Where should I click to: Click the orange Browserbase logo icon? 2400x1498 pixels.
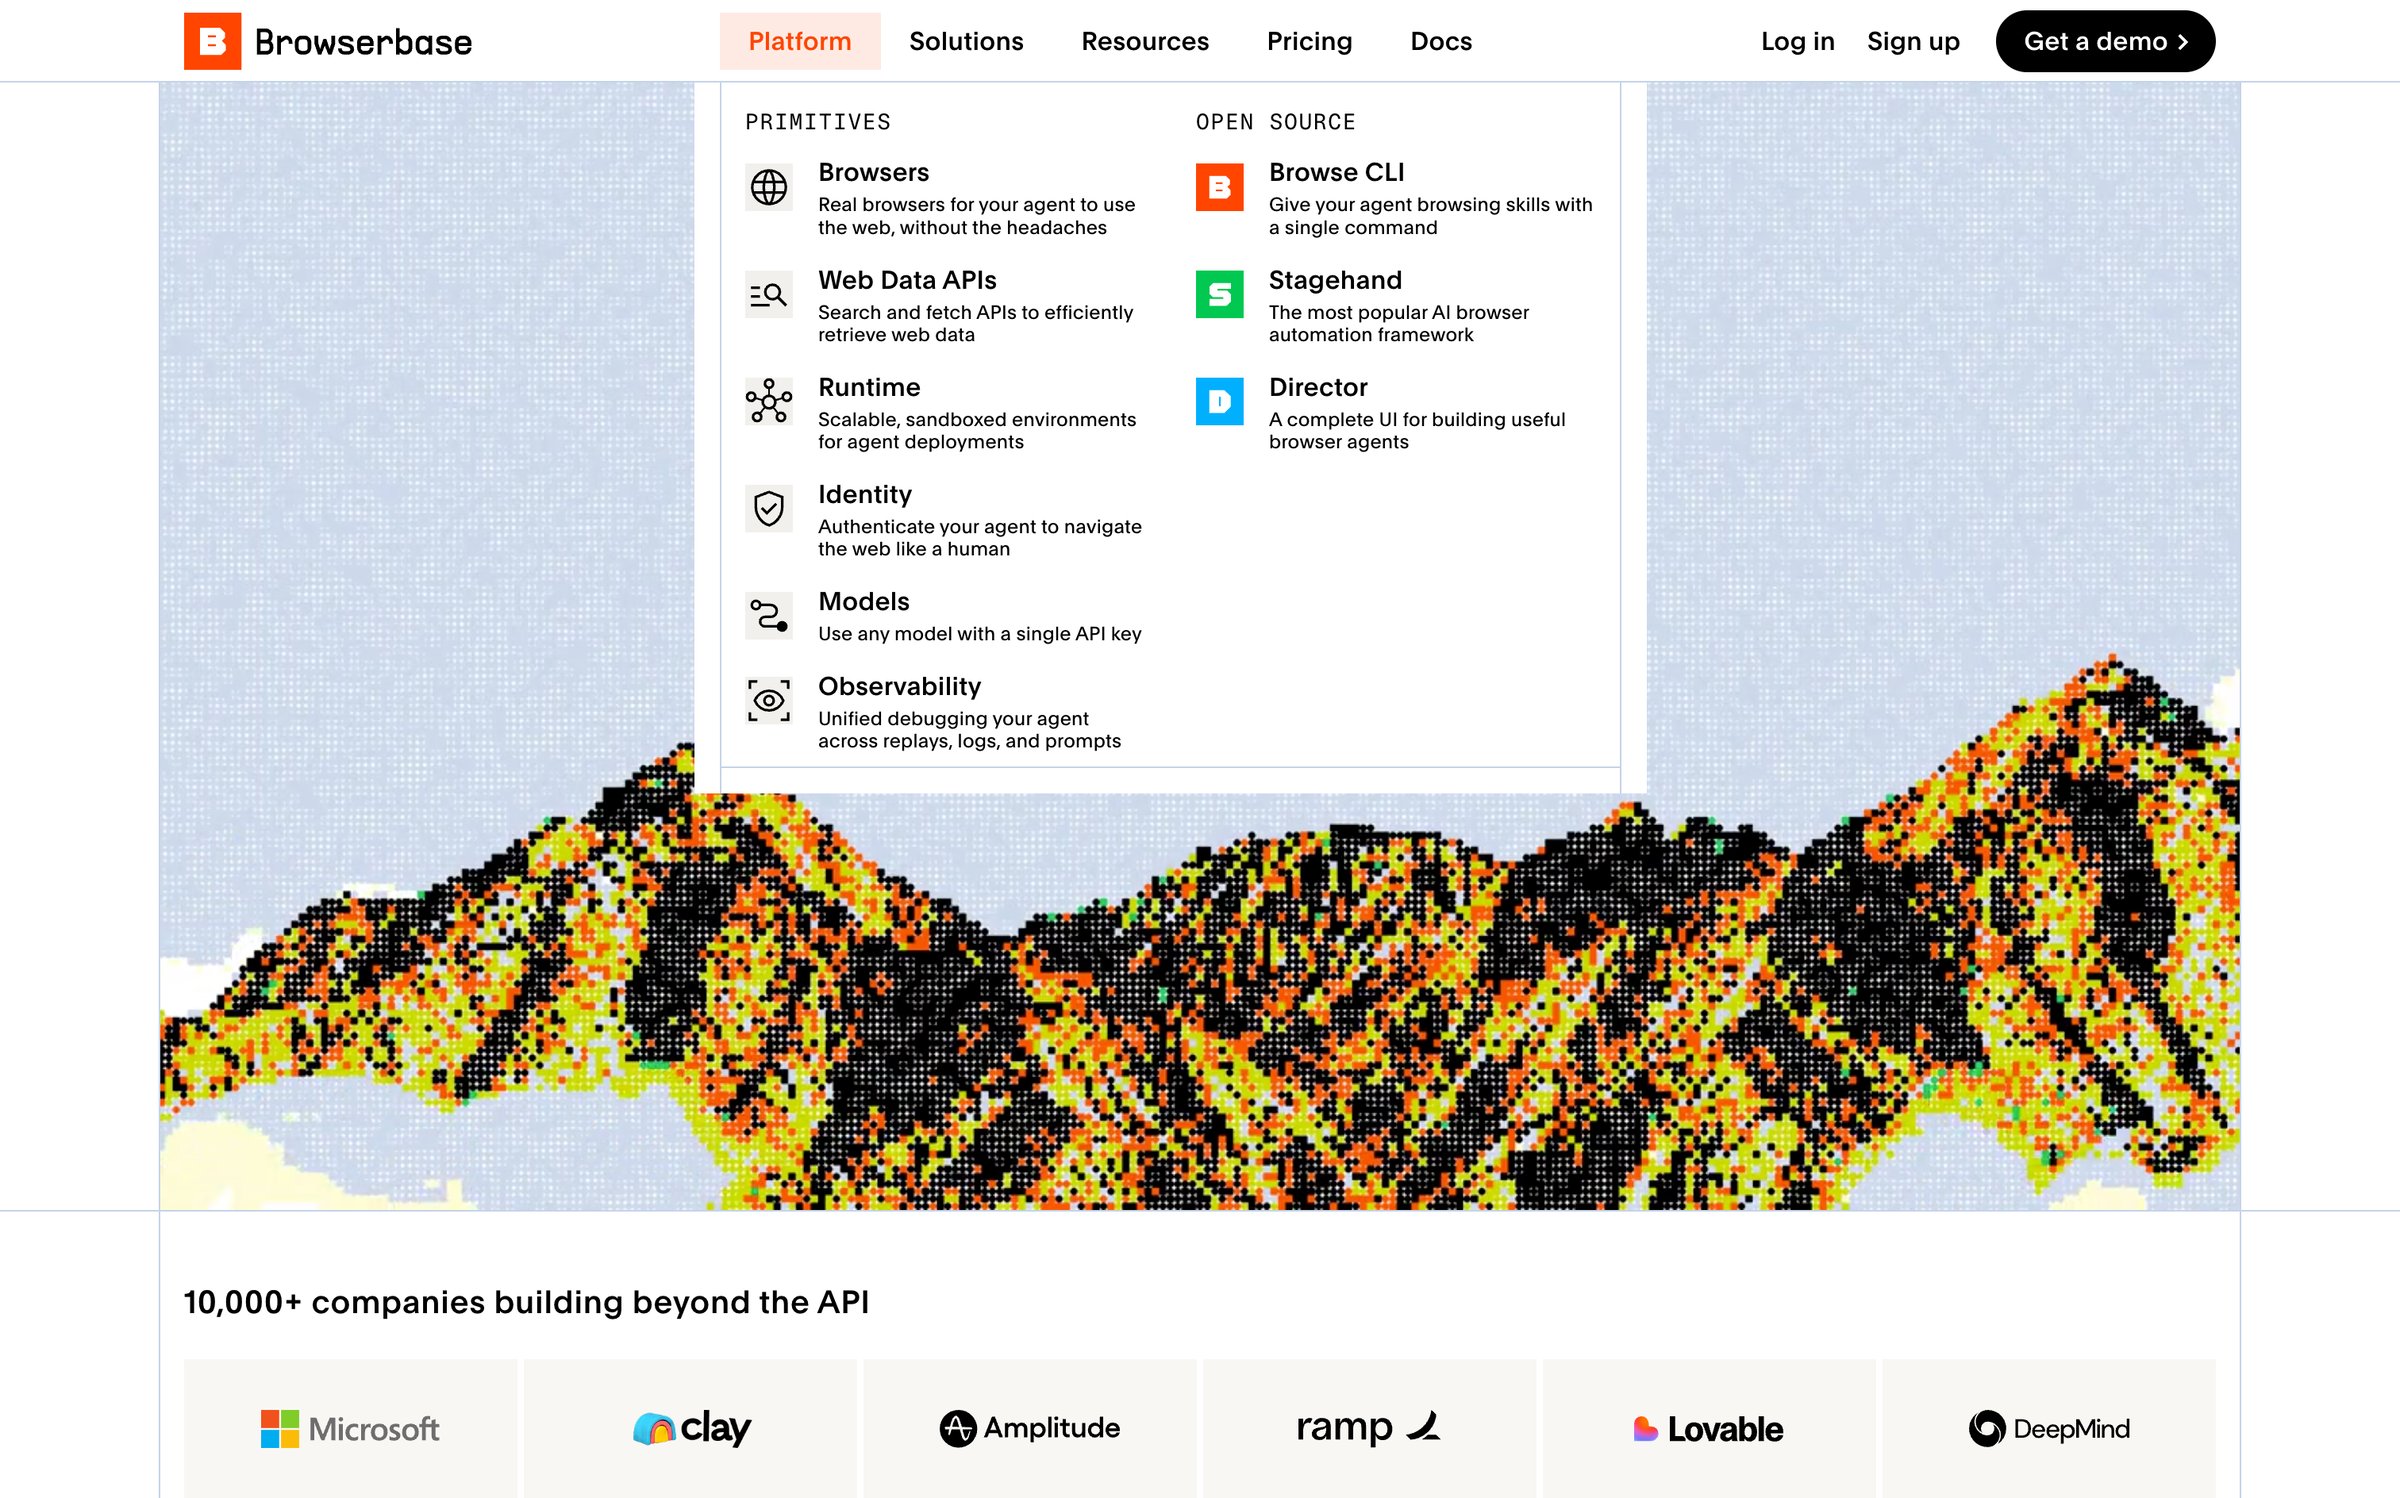click(x=212, y=41)
